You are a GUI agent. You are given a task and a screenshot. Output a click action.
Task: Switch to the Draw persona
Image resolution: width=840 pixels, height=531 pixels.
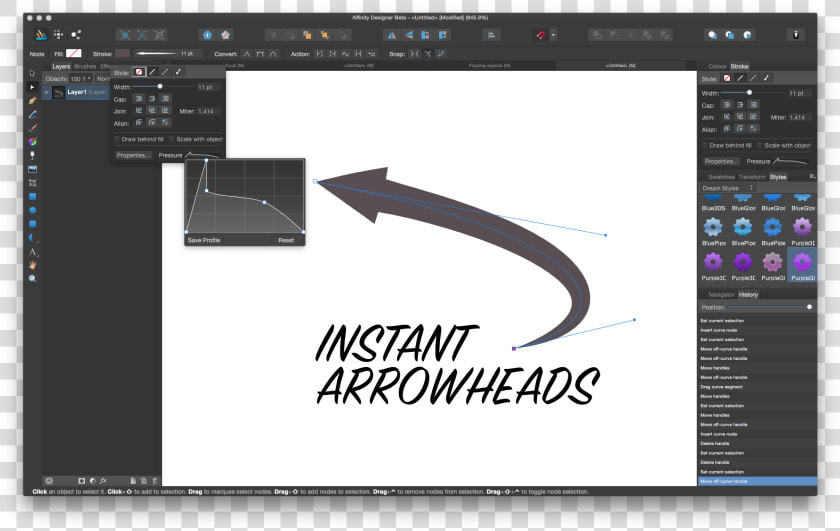[41, 35]
